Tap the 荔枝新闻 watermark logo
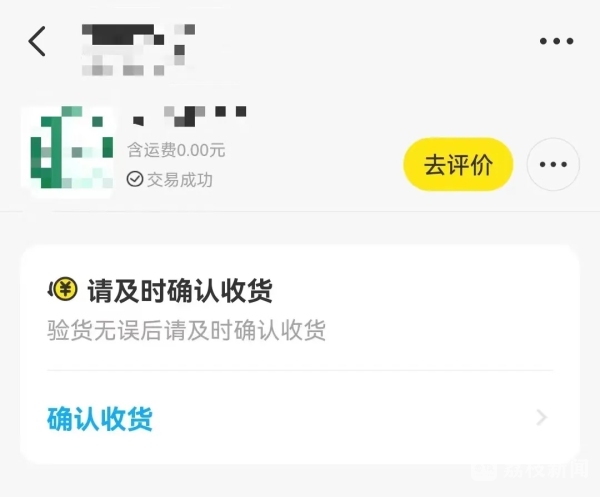Viewport: 600px width, 497px height. [x=484, y=470]
